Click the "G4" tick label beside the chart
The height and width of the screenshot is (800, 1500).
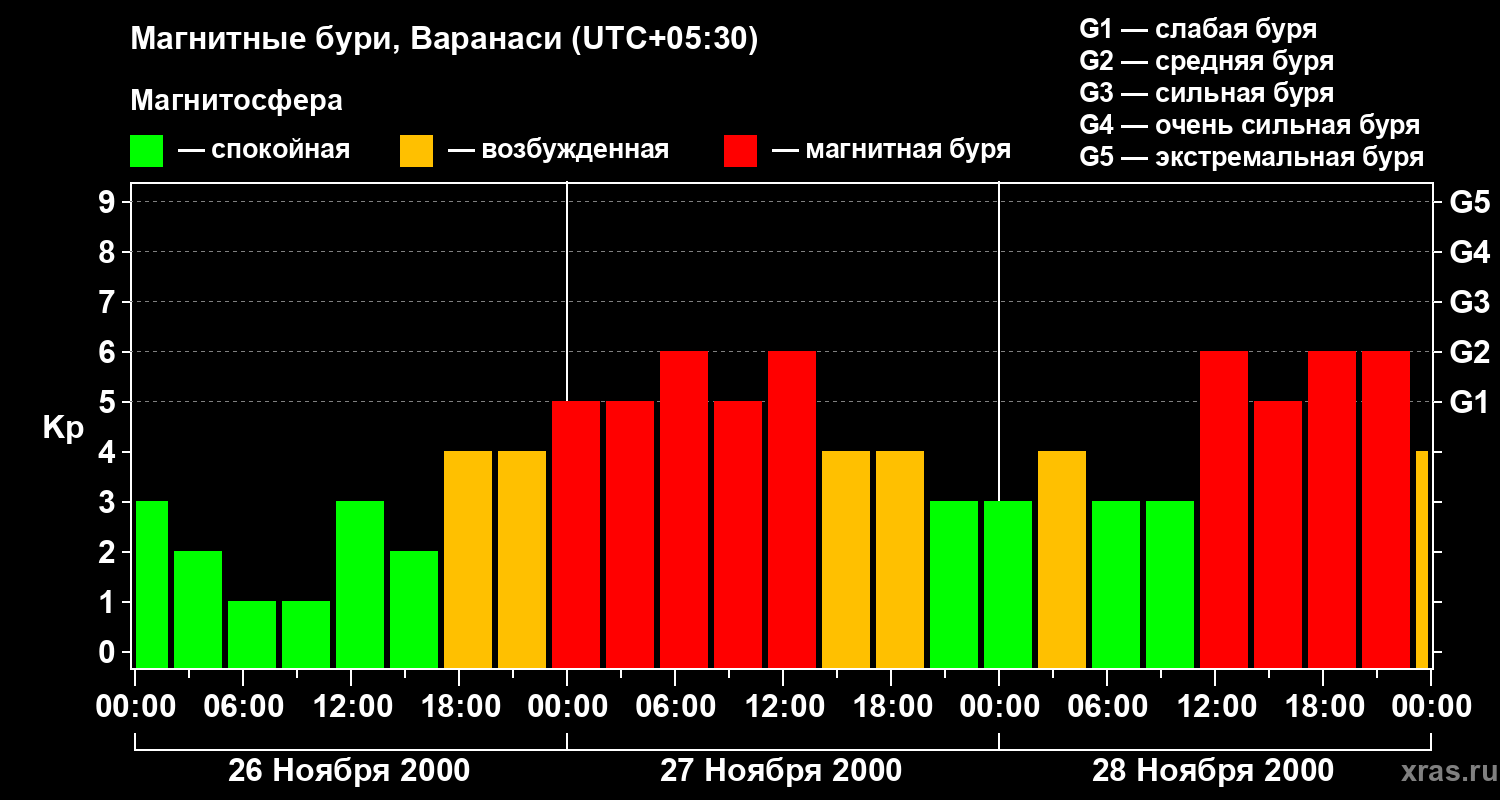1469,252
